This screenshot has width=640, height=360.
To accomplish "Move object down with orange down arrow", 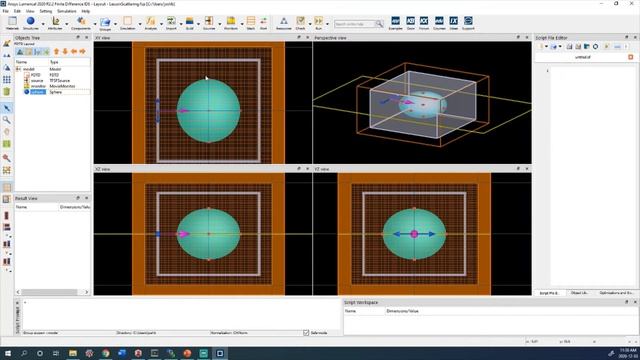I will 65,51.
